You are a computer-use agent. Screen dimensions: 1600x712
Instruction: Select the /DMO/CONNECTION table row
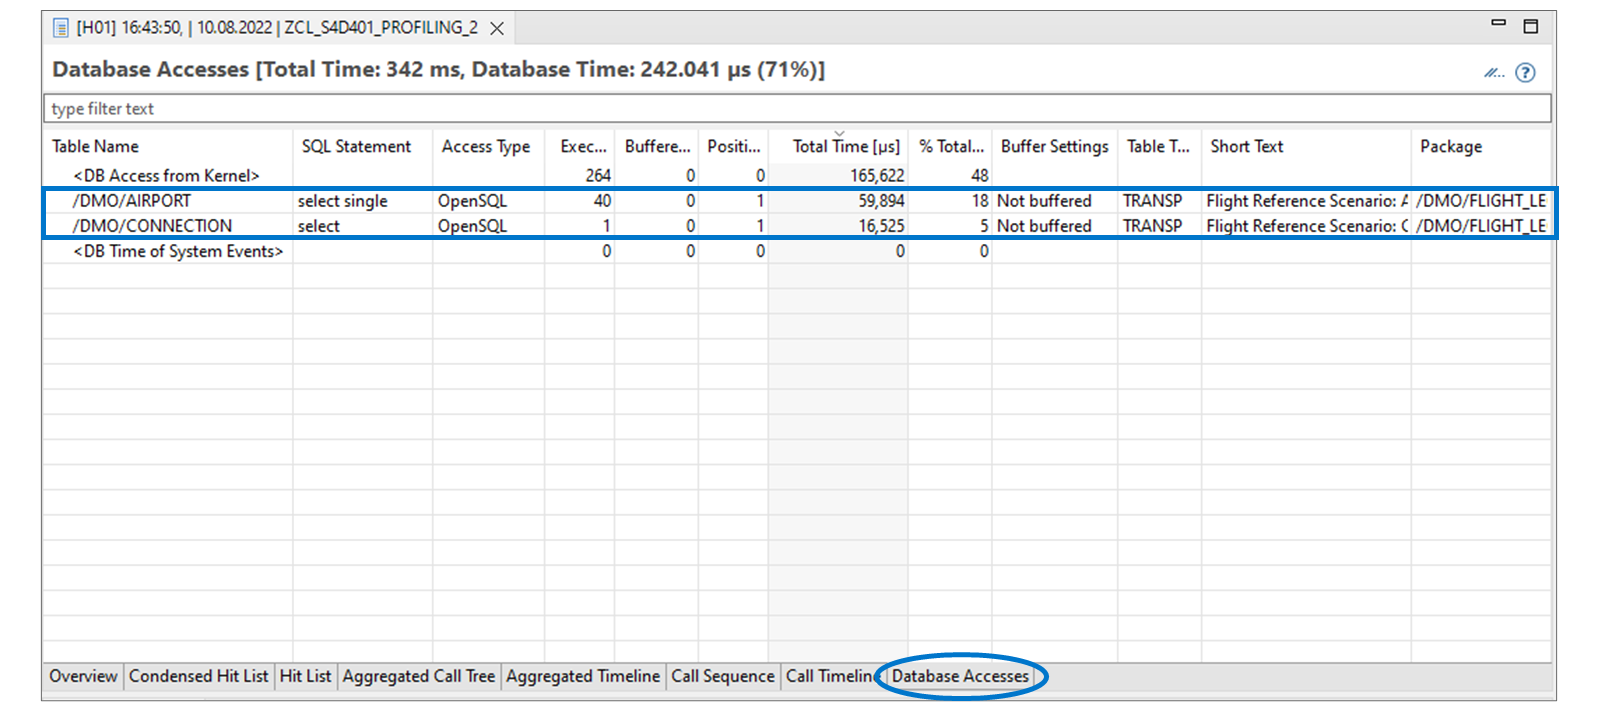797,226
